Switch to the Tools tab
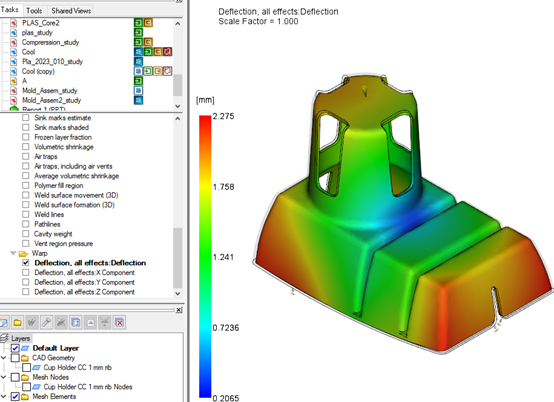This screenshot has width=554, height=402. (x=34, y=11)
